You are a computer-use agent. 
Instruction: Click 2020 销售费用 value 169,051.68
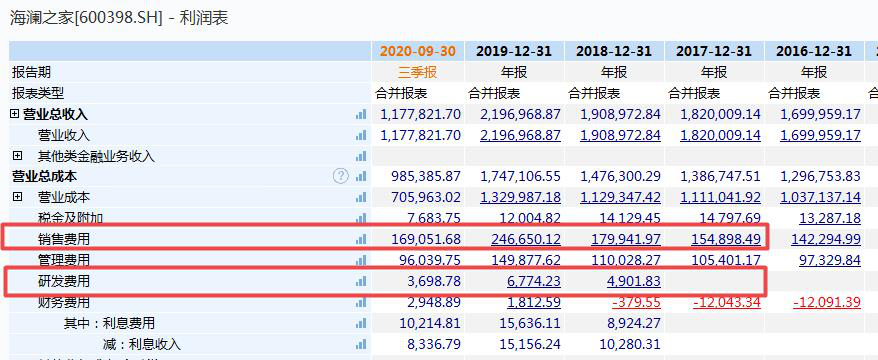(426, 239)
